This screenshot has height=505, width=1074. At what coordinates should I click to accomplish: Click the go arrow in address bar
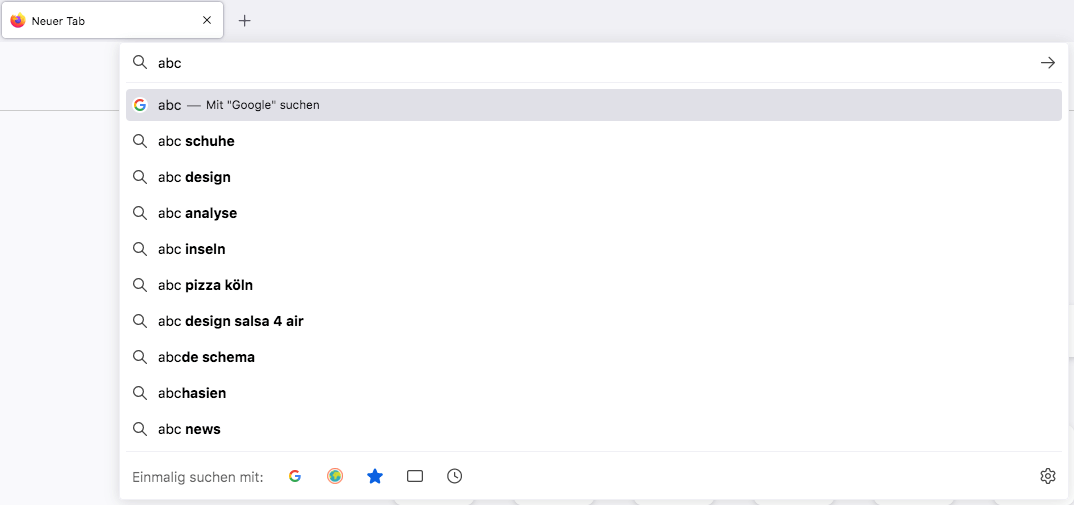1047,63
